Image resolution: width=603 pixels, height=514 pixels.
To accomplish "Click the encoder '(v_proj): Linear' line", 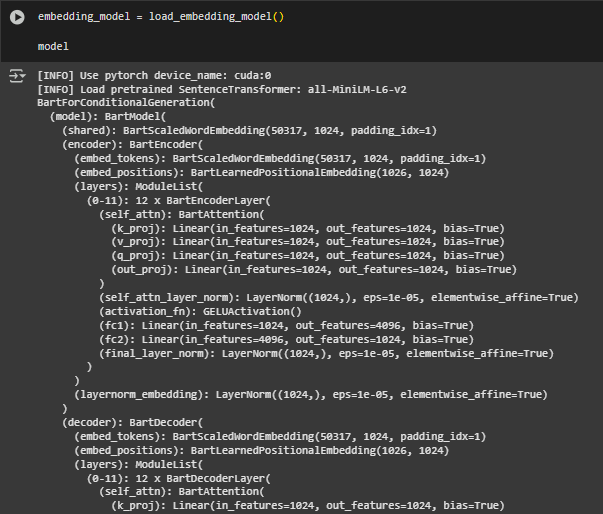I will [x=308, y=242].
